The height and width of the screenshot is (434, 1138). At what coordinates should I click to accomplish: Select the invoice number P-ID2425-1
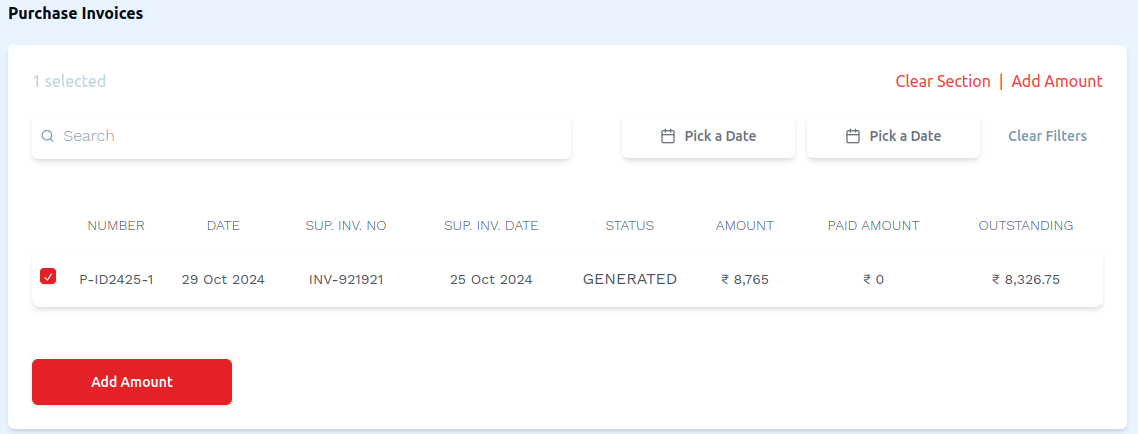coord(116,280)
